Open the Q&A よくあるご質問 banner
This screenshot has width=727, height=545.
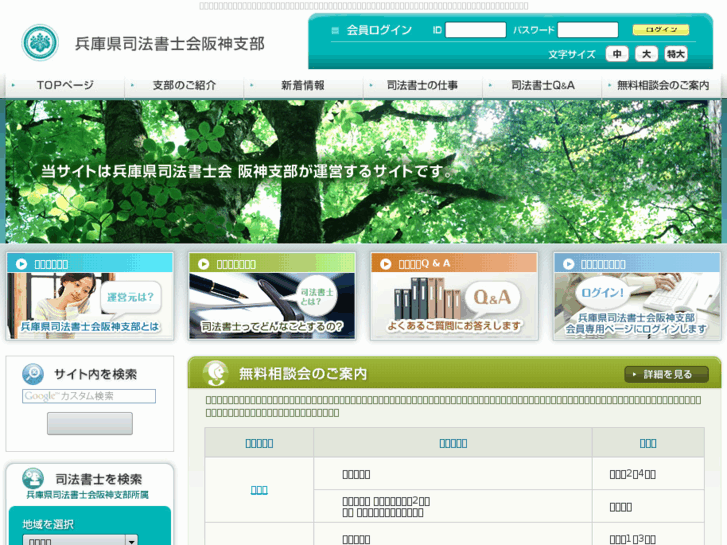pos(454,297)
